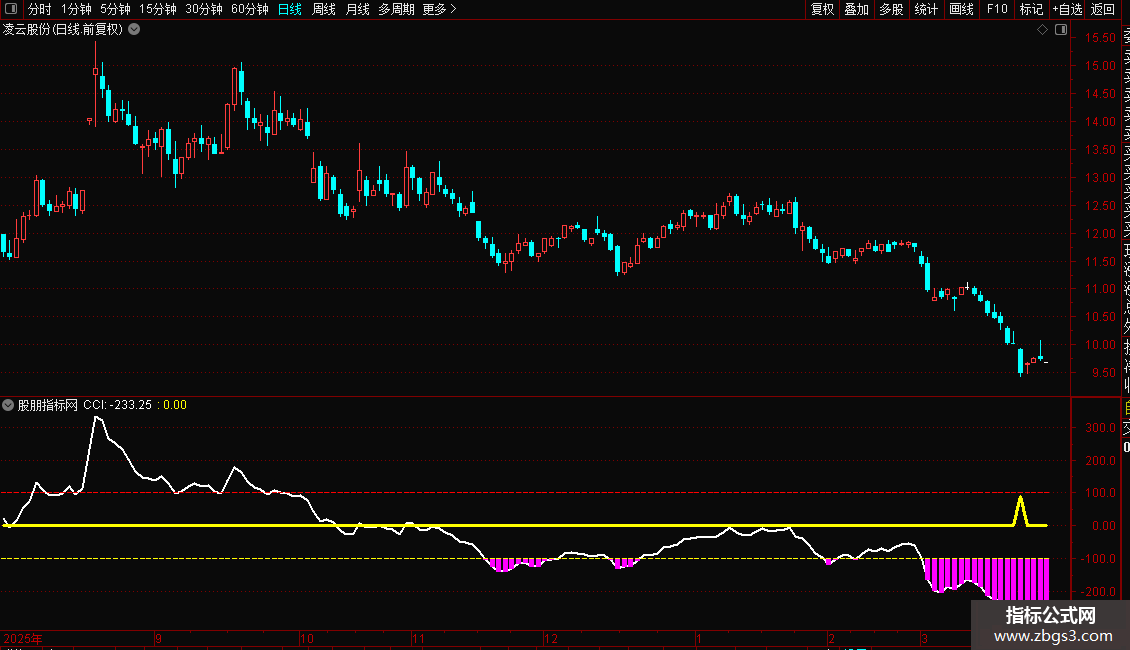
Task: Toggle the side panel icon above price axis
Action: point(1061,30)
